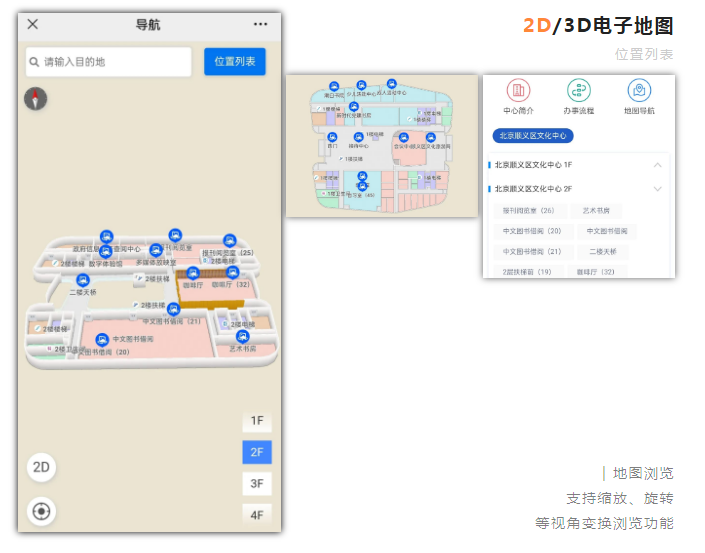Click the 报刊阅览室 (25) map marker
The width and height of the screenshot is (705, 553).
point(230,241)
